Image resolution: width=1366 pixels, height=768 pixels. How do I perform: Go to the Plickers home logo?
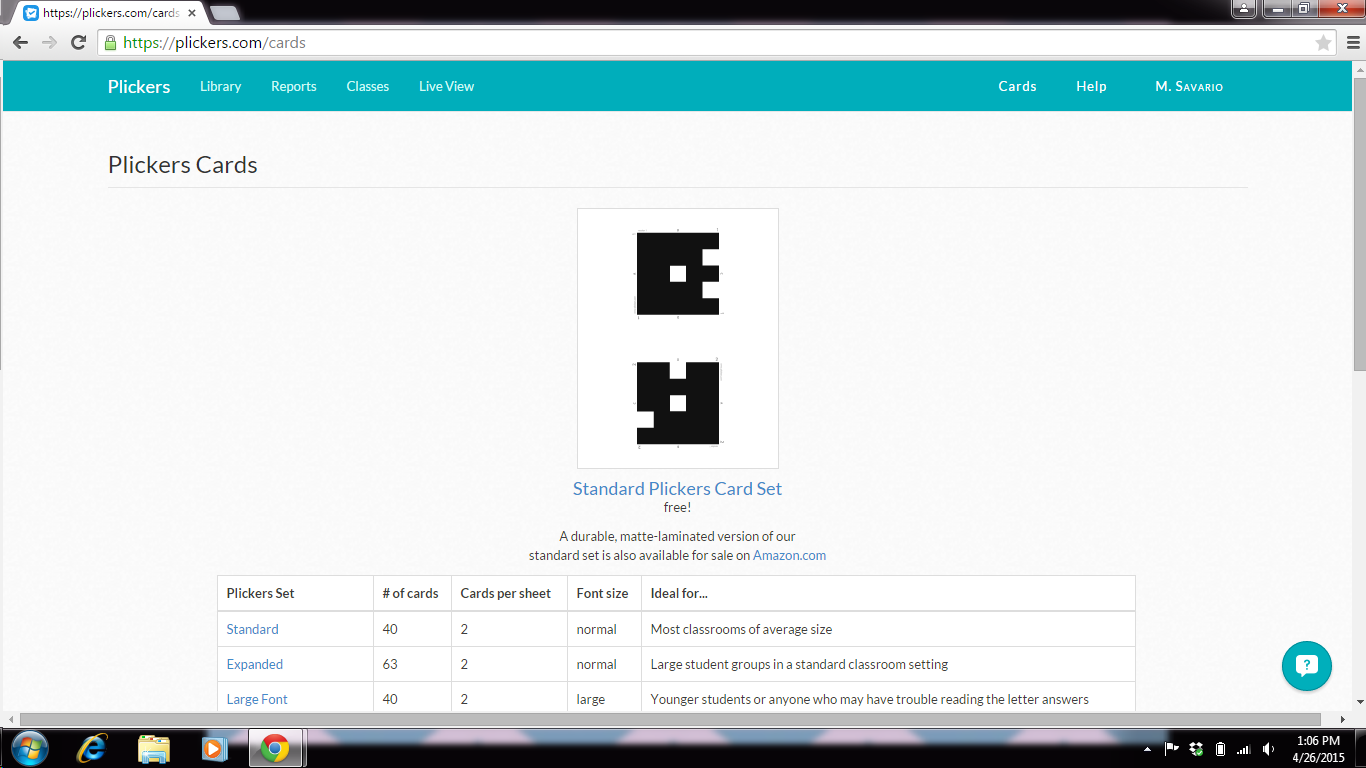[139, 87]
